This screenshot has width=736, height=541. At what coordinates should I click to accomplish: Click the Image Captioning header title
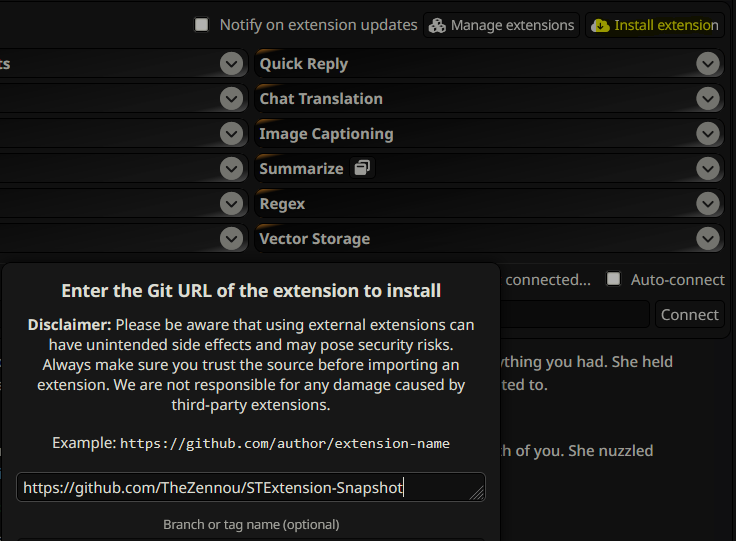point(326,134)
